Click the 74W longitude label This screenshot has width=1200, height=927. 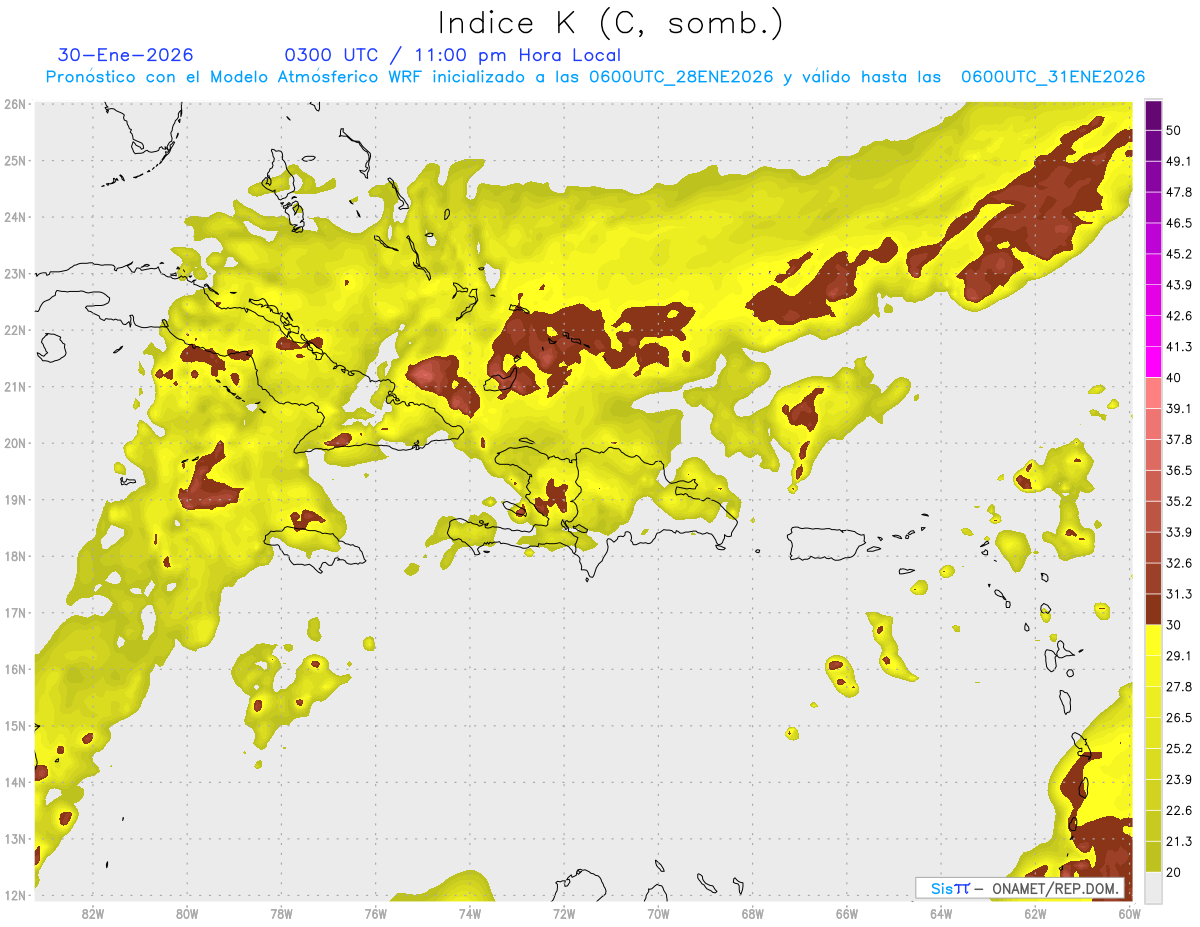point(470,913)
